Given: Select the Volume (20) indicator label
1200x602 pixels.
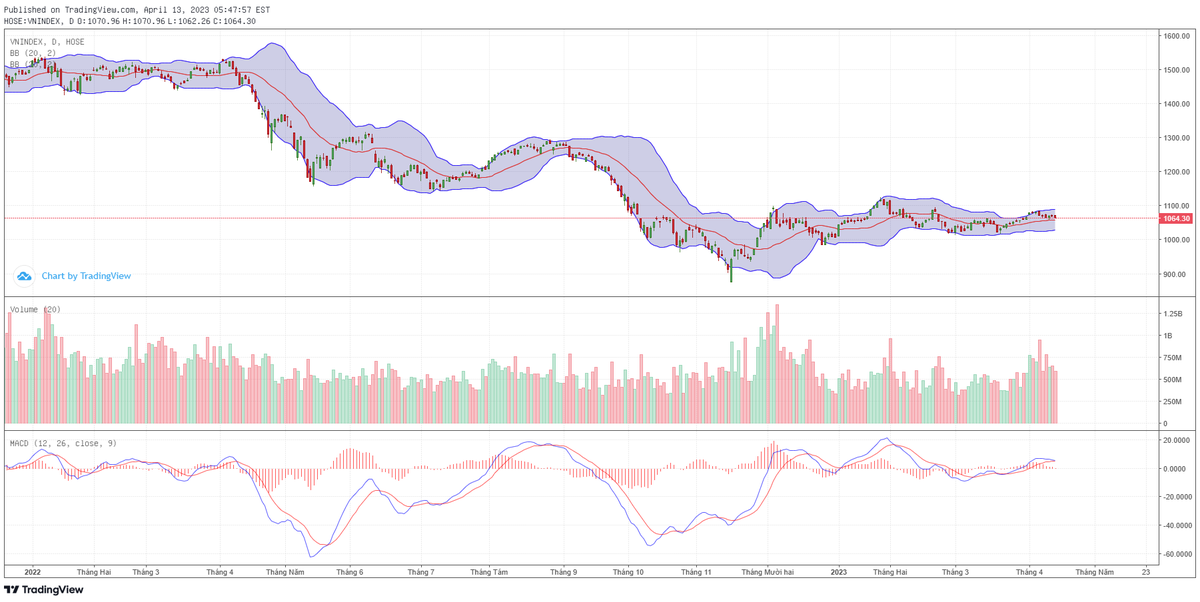Looking at the screenshot, I should 35,310.
